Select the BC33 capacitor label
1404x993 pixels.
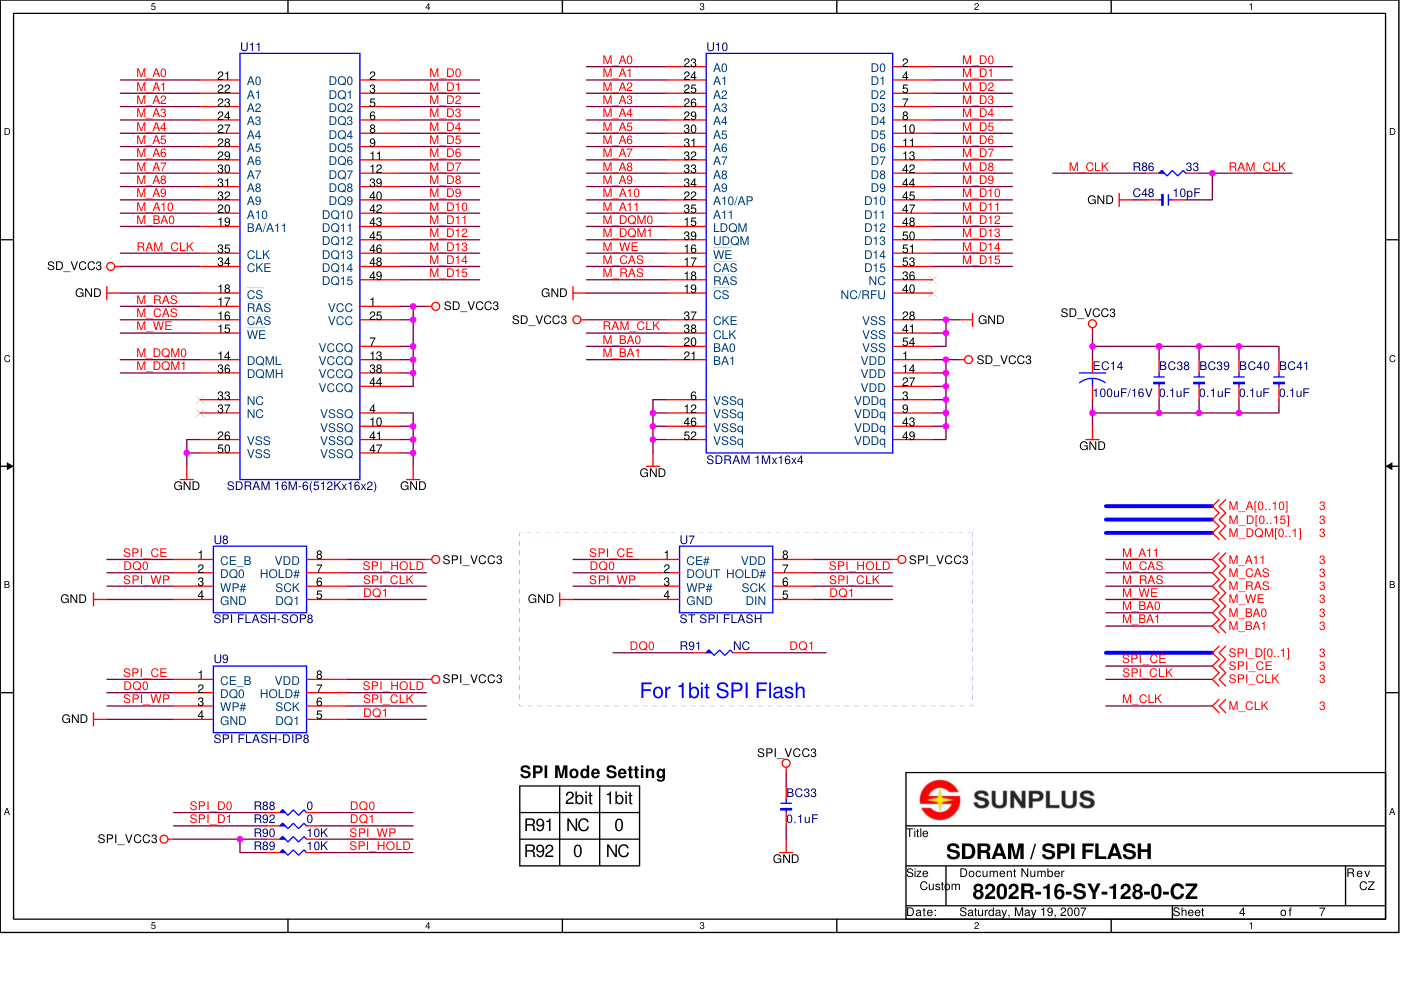click(802, 793)
